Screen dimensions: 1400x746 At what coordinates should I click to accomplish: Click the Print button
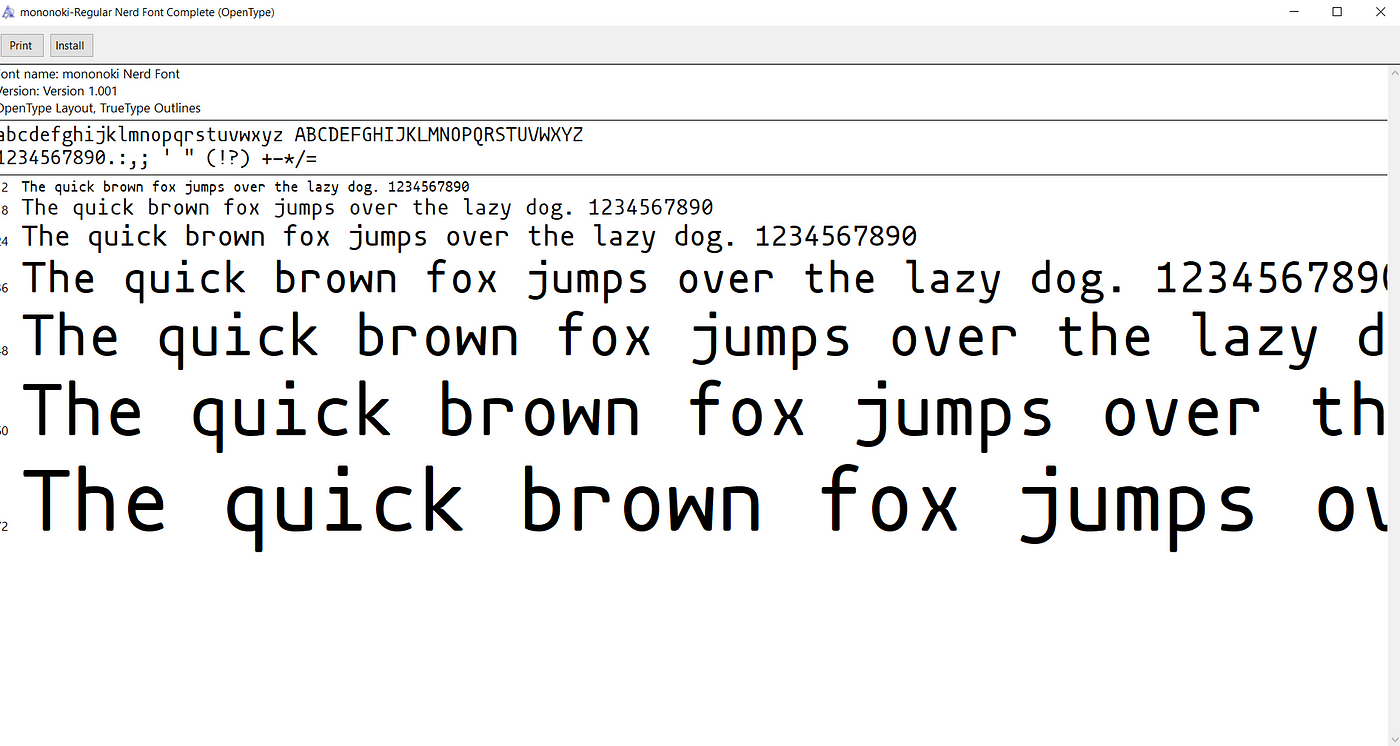point(20,45)
